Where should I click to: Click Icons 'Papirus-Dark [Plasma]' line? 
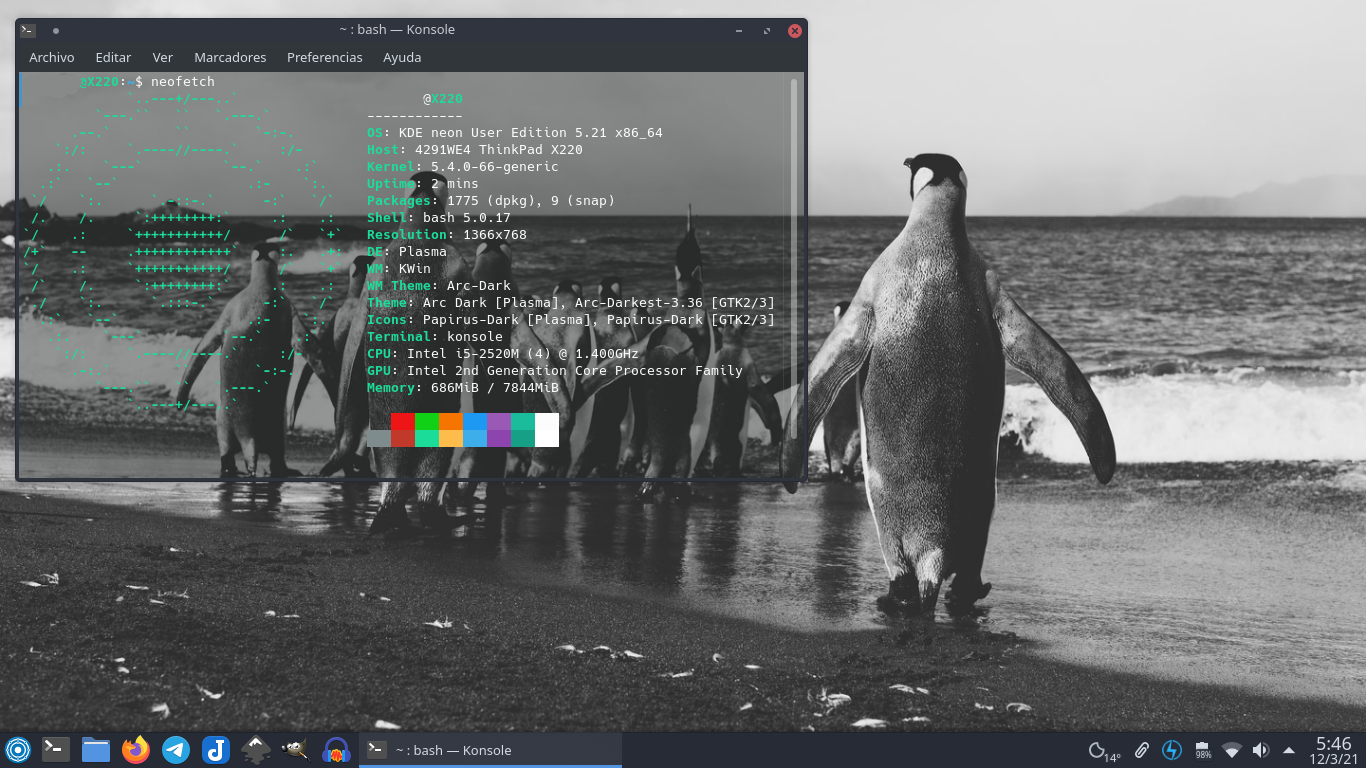pos(571,320)
